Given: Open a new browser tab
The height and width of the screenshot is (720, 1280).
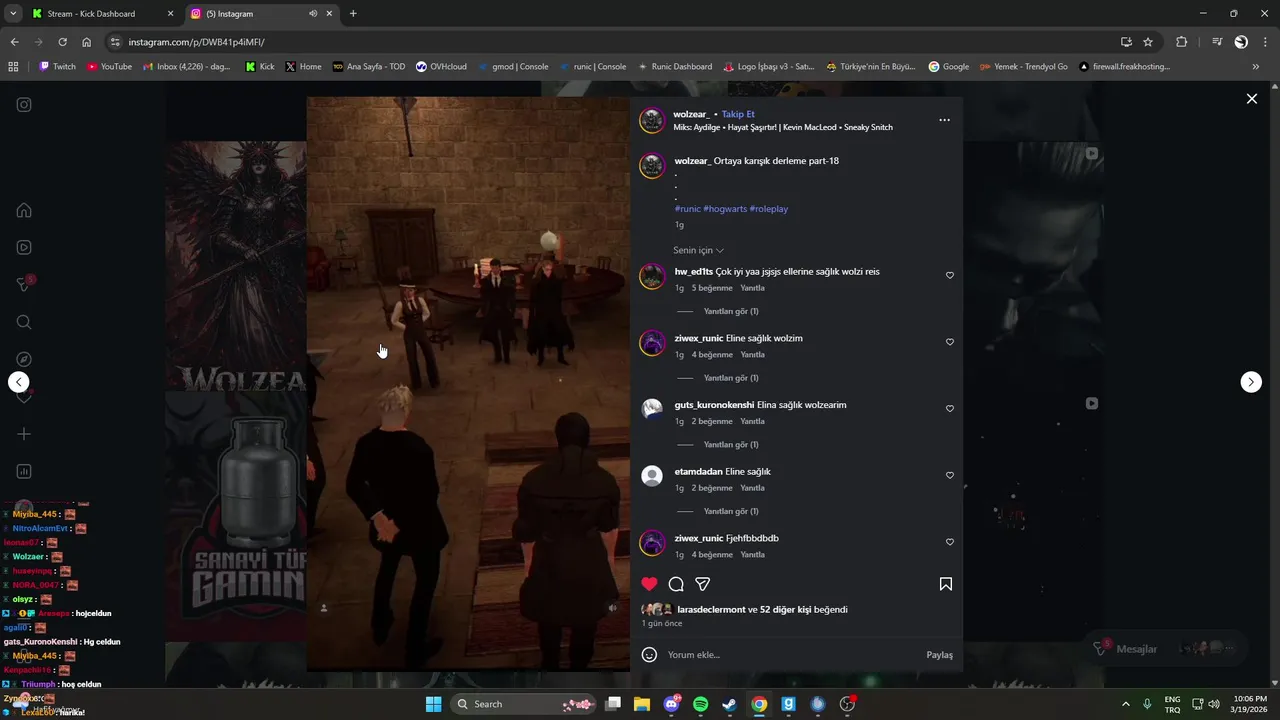Looking at the screenshot, I should click(353, 14).
